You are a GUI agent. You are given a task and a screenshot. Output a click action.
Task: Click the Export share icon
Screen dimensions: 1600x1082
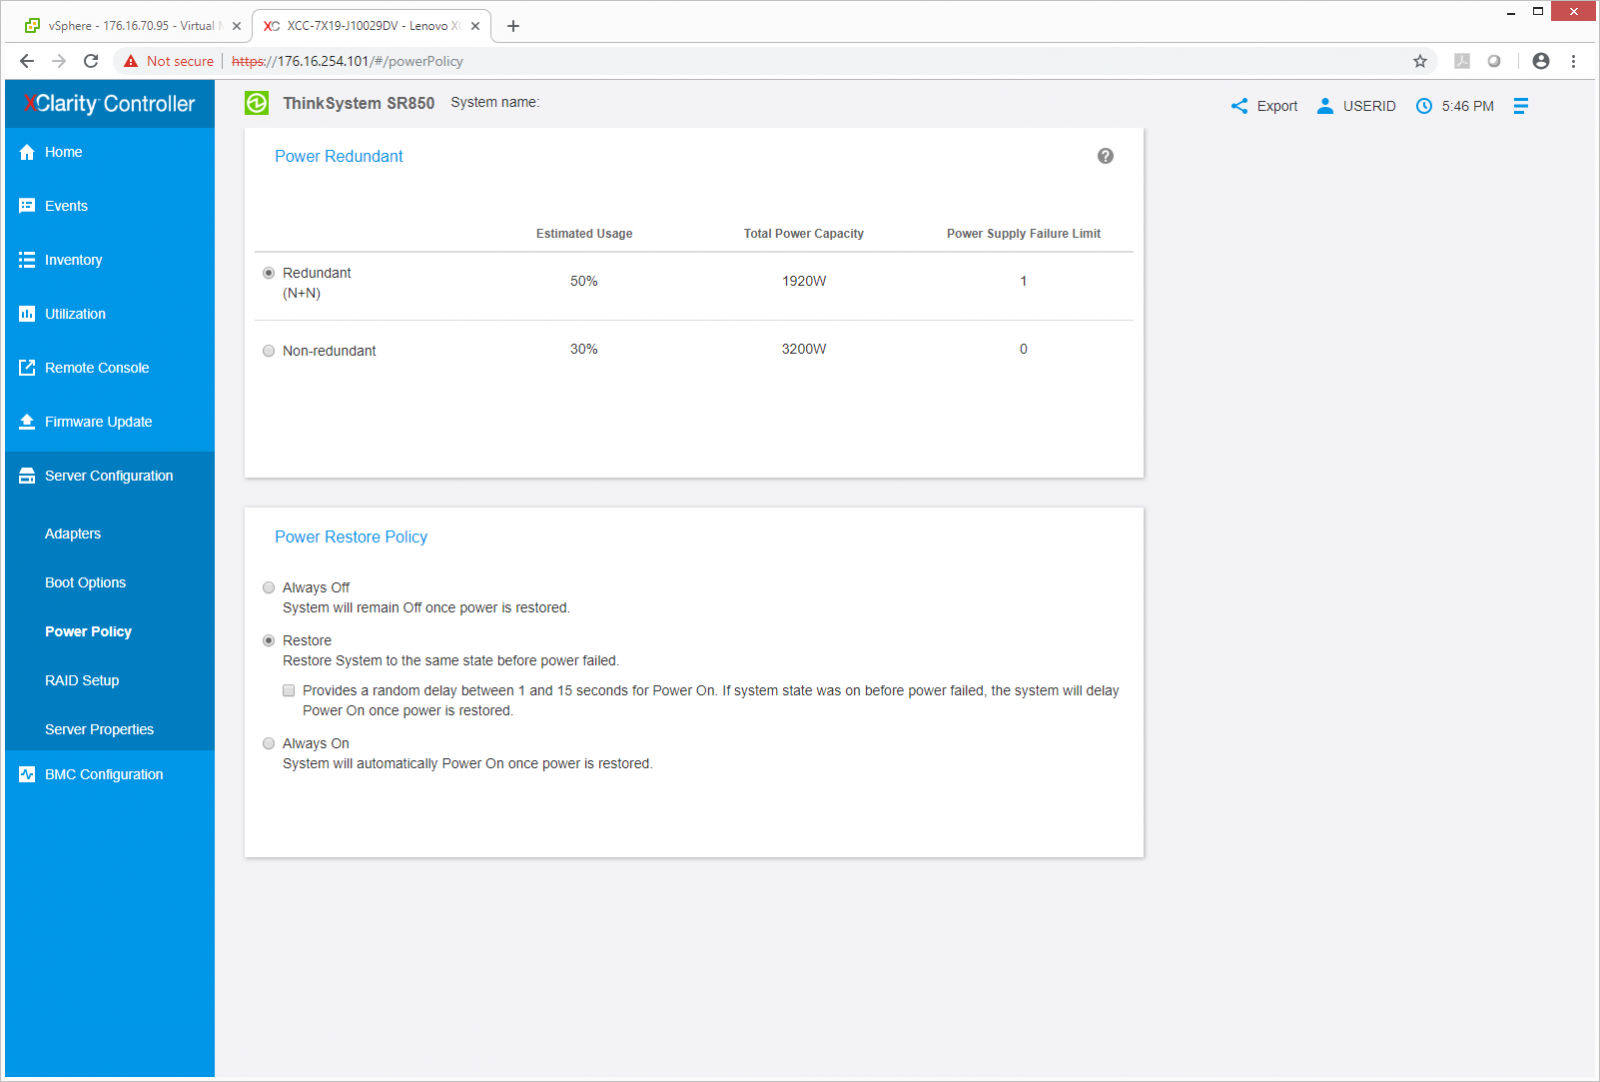1239,106
